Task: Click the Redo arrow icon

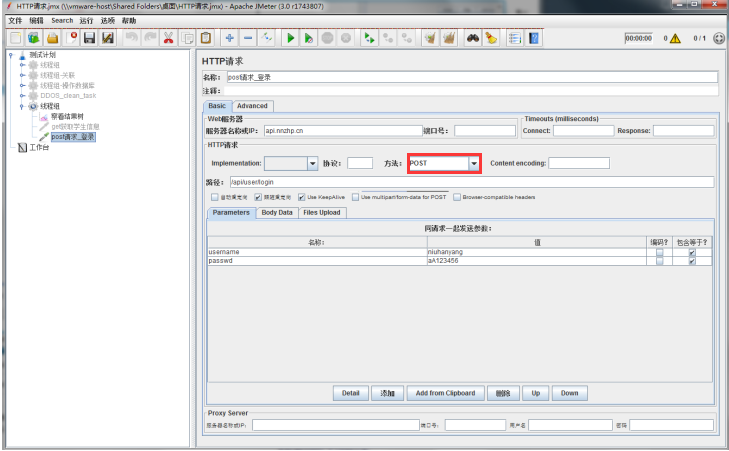Action: [150, 38]
